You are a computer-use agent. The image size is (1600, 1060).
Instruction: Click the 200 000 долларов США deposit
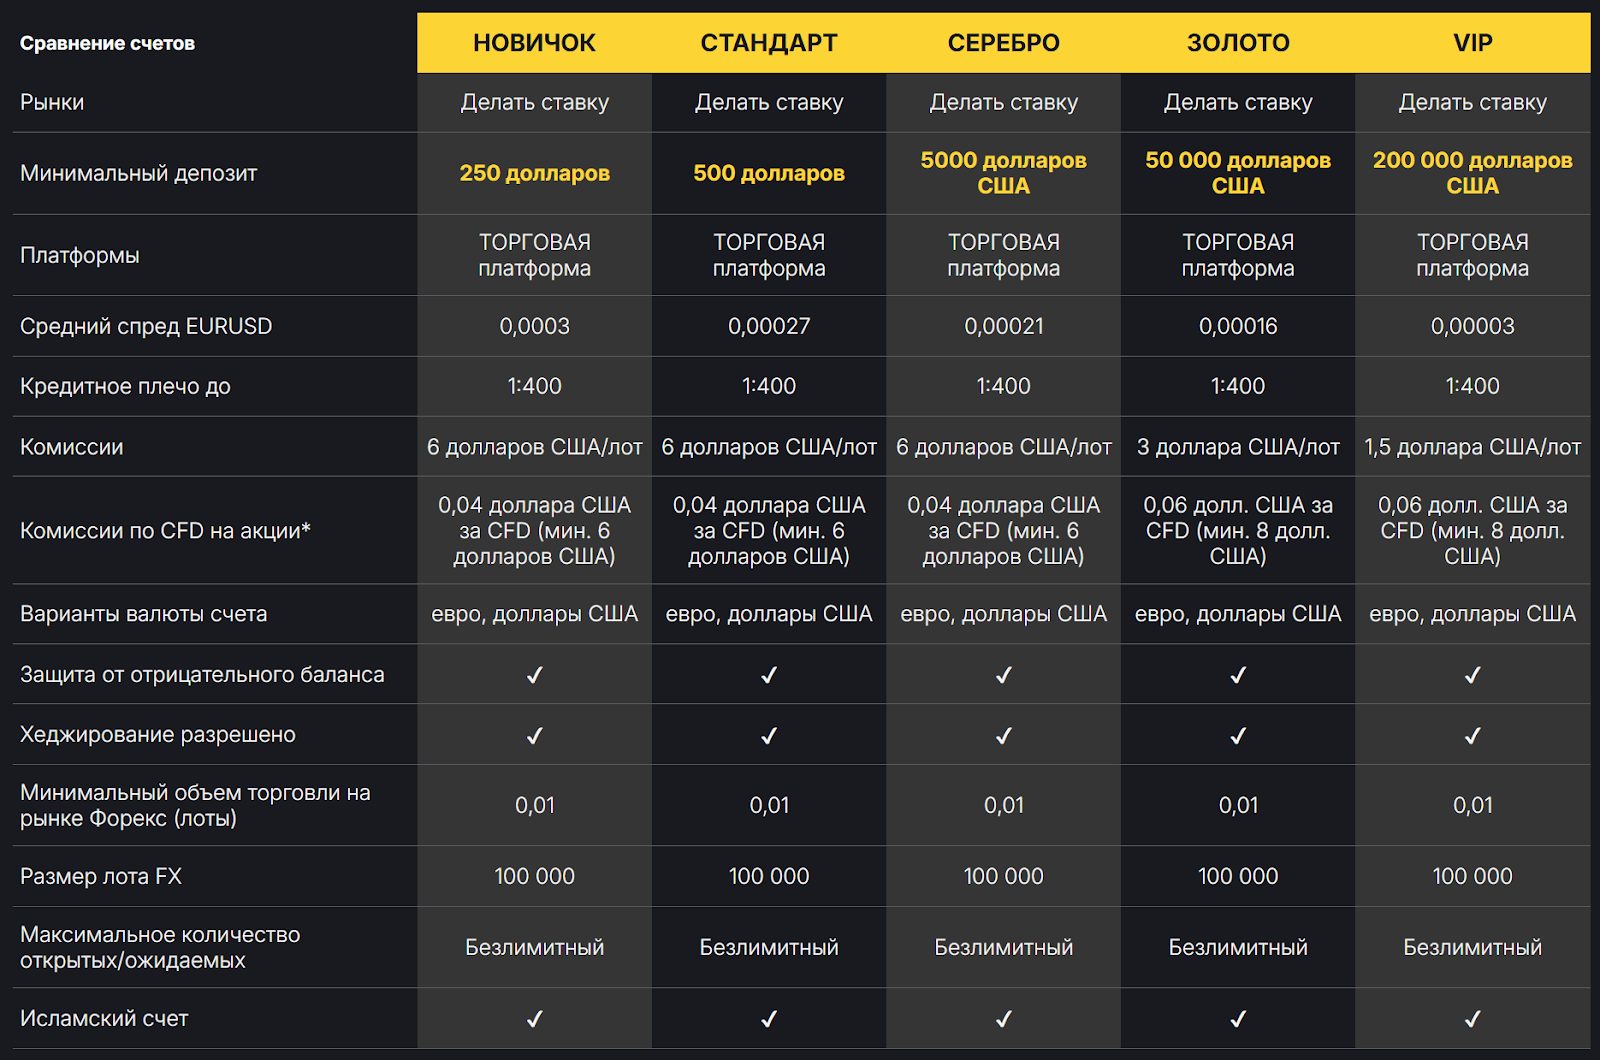pos(1473,173)
